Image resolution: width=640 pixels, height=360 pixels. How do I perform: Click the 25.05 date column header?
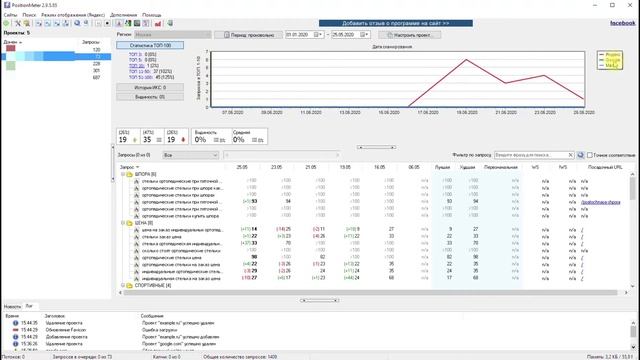242,167
